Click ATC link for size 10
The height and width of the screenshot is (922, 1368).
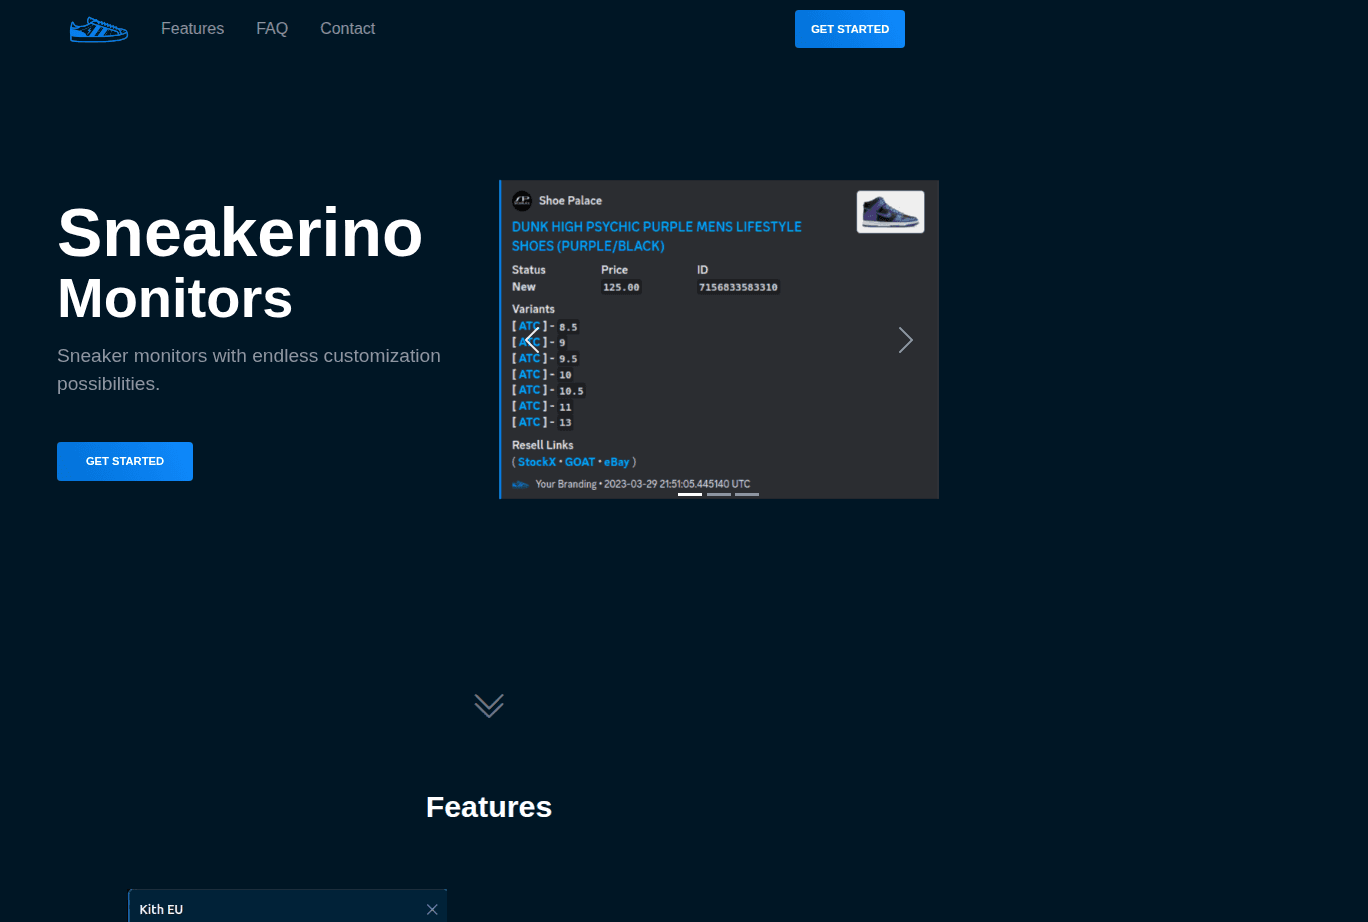point(529,374)
